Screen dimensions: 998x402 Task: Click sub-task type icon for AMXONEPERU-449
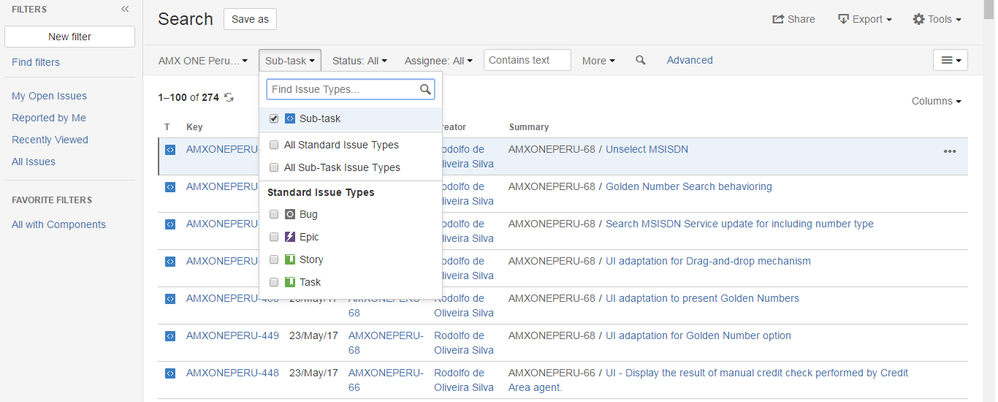pyautogui.click(x=170, y=336)
